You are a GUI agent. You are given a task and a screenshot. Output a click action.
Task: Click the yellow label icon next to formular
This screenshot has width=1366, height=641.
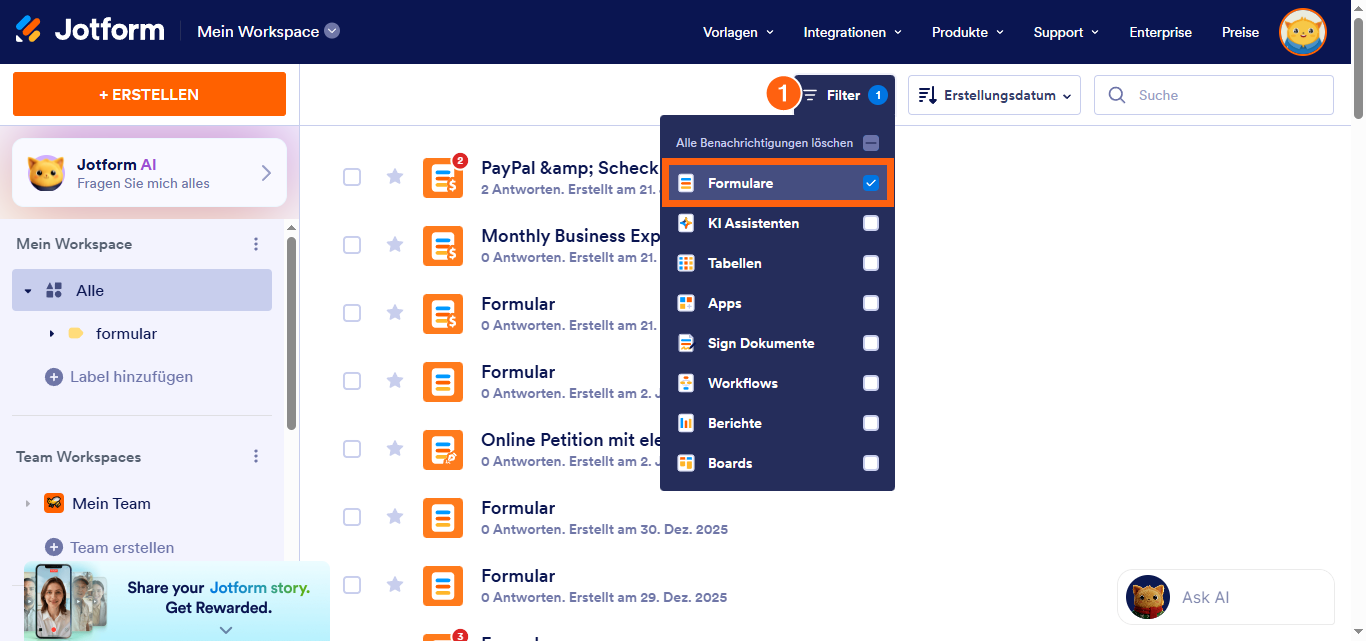point(76,333)
